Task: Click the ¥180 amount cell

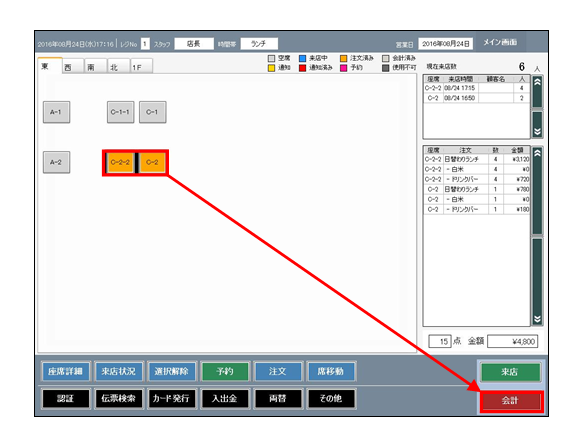Action: coord(517,209)
